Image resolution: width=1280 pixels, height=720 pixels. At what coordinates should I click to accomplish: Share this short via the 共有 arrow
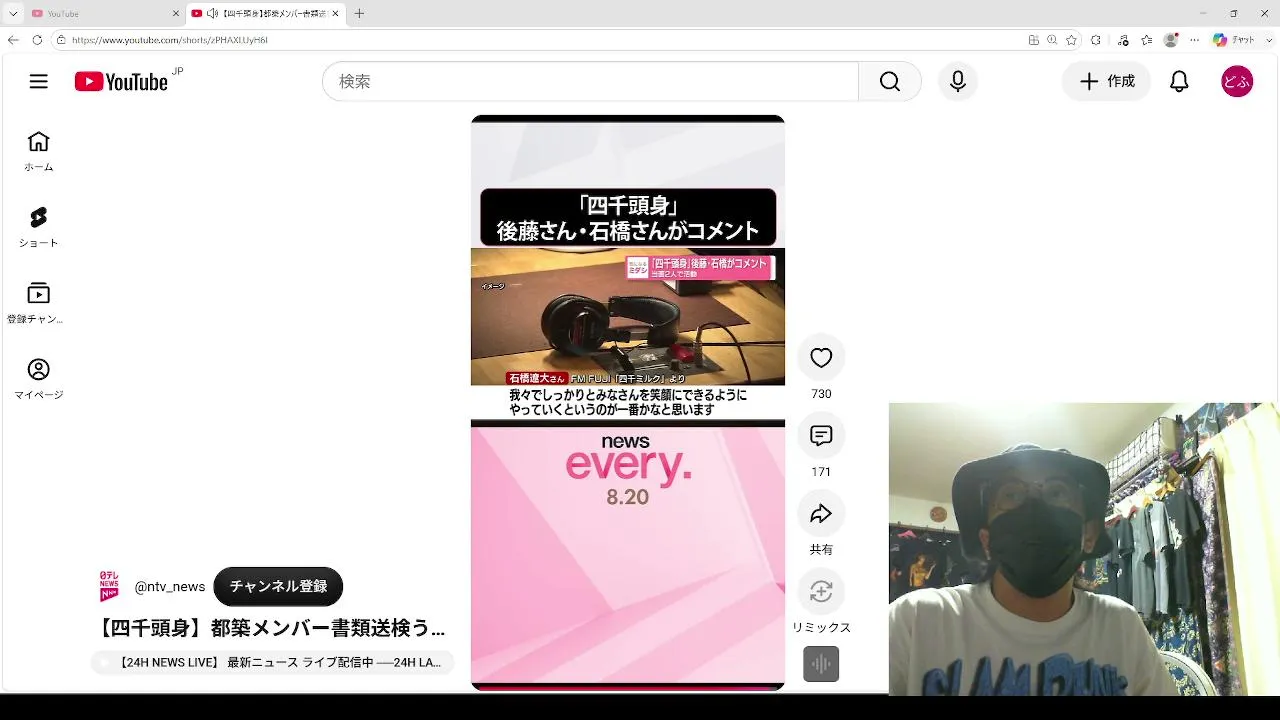821,514
